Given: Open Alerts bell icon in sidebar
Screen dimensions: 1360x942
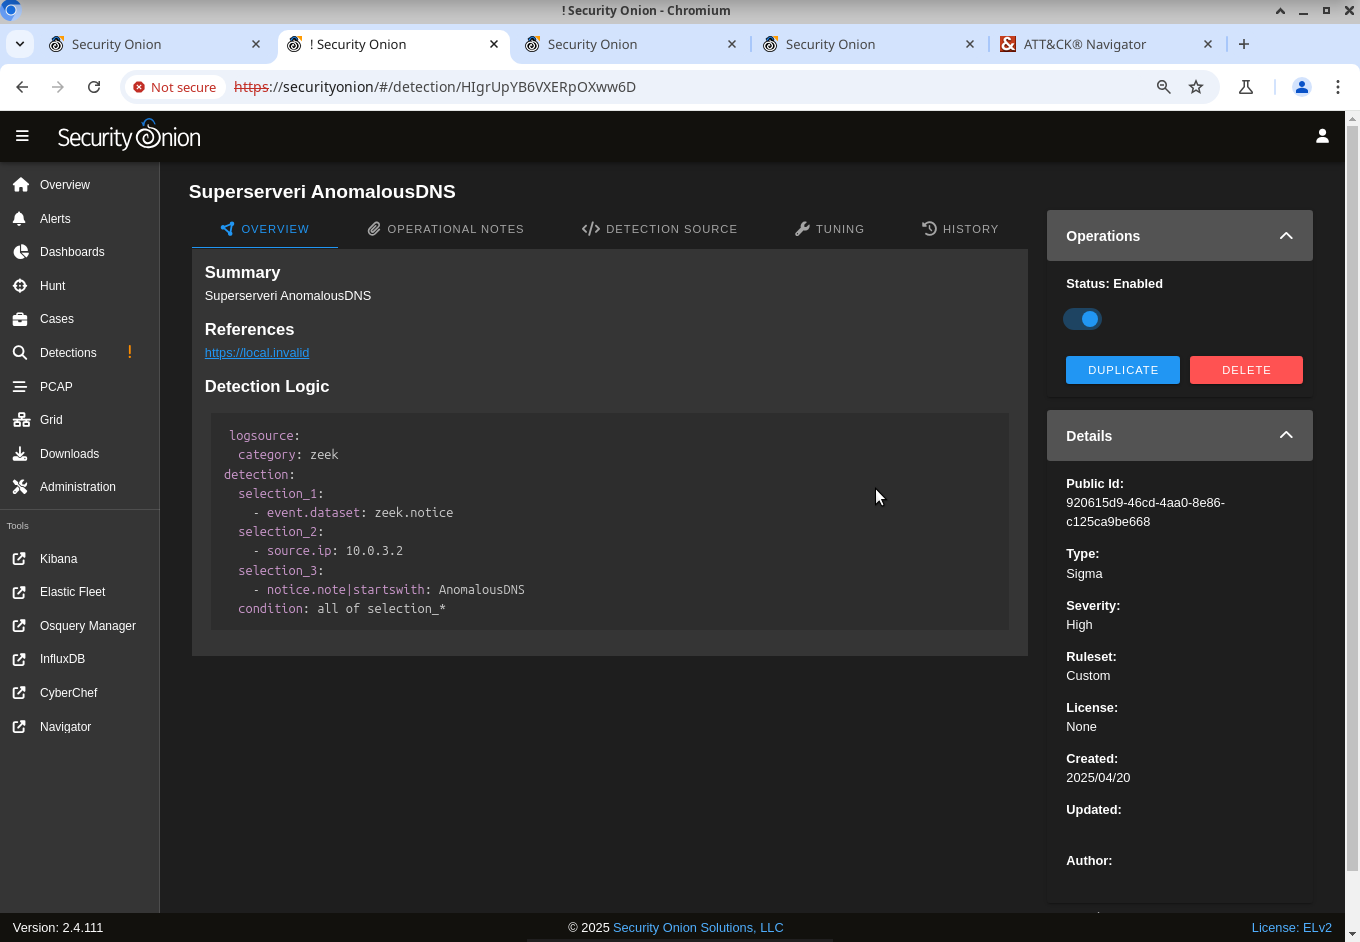Looking at the screenshot, I should point(20,219).
